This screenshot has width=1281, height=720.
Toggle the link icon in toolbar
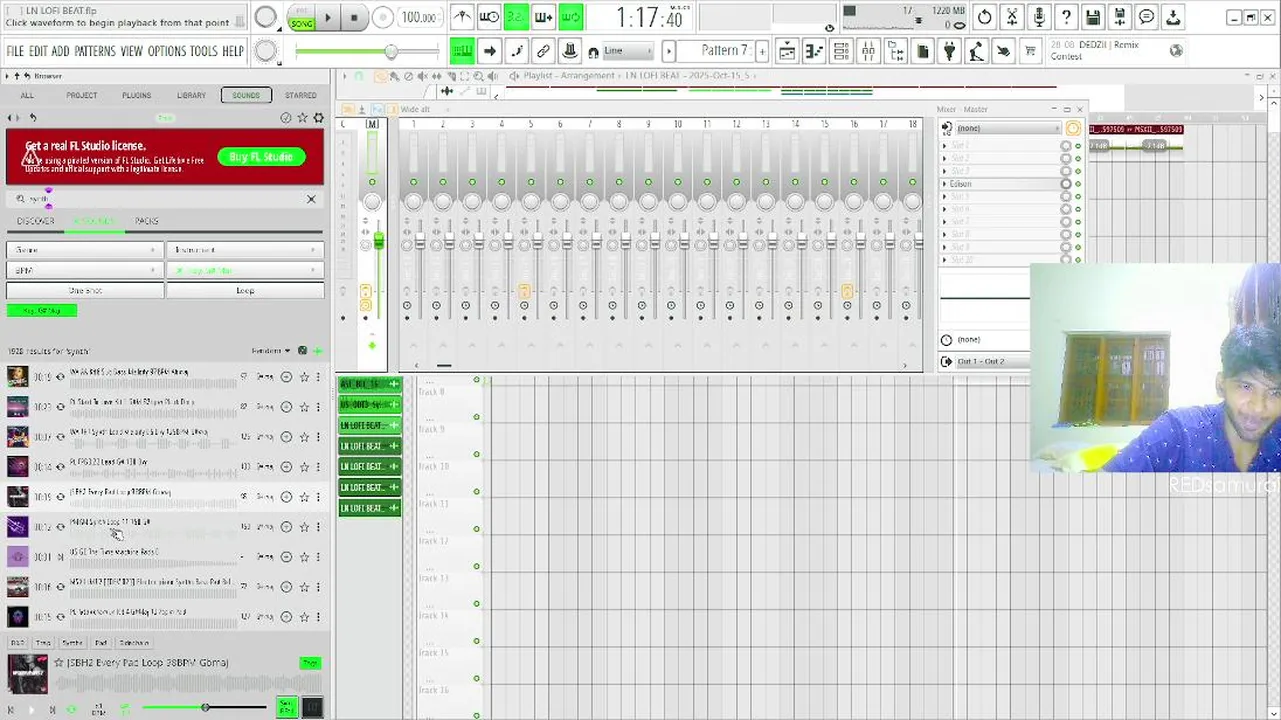point(543,51)
